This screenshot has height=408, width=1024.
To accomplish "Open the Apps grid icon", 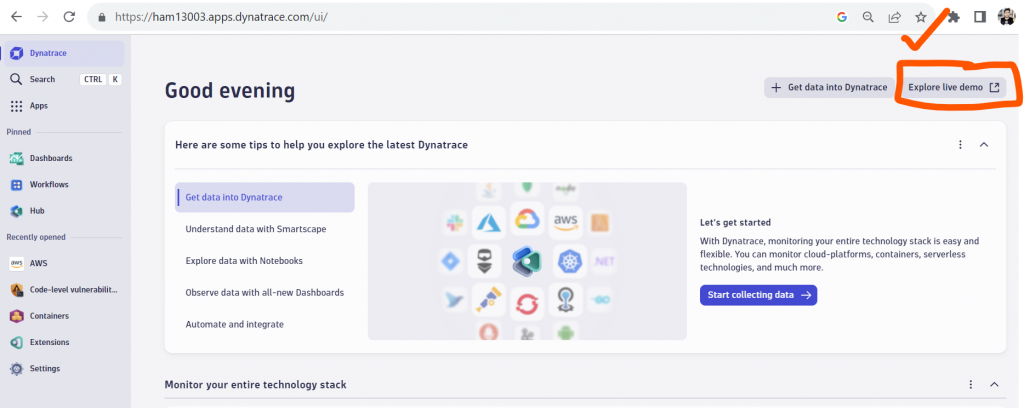I will click(x=16, y=106).
